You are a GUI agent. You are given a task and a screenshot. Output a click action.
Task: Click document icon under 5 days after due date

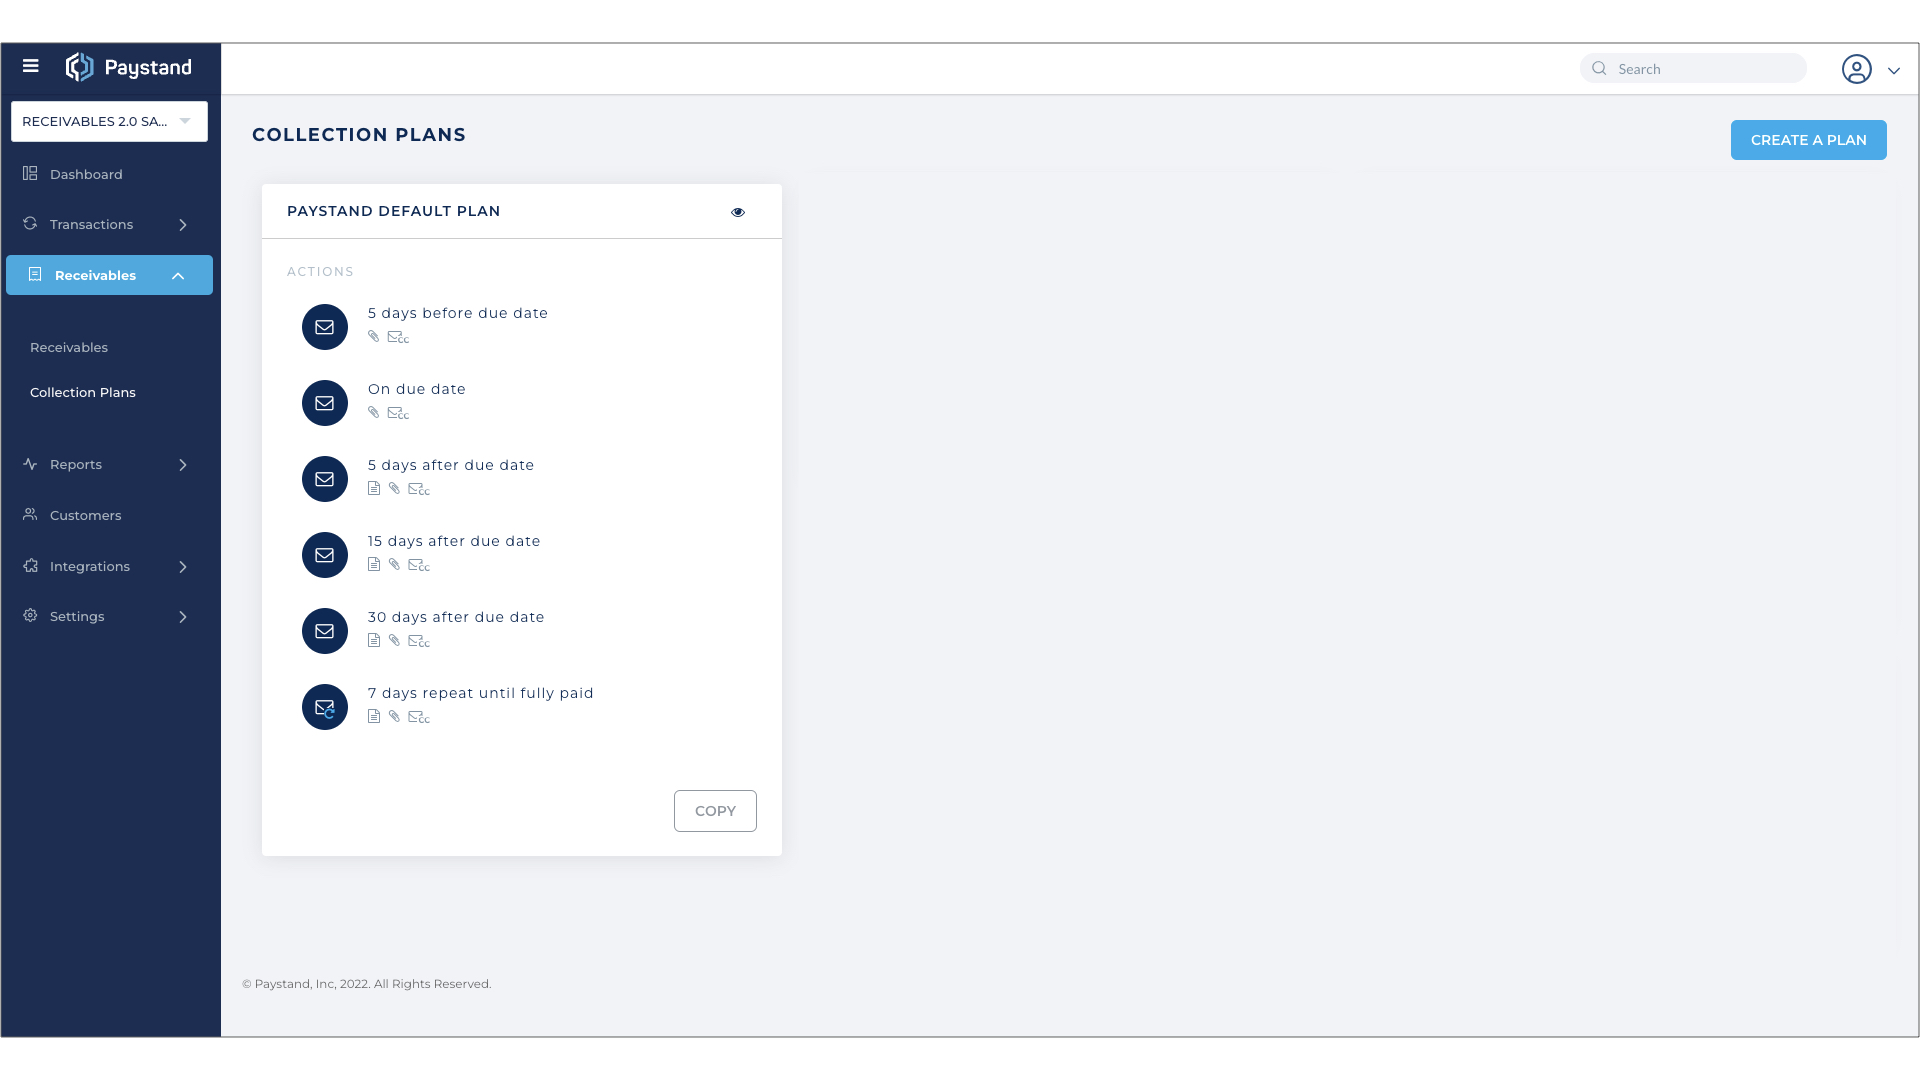[374, 488]
